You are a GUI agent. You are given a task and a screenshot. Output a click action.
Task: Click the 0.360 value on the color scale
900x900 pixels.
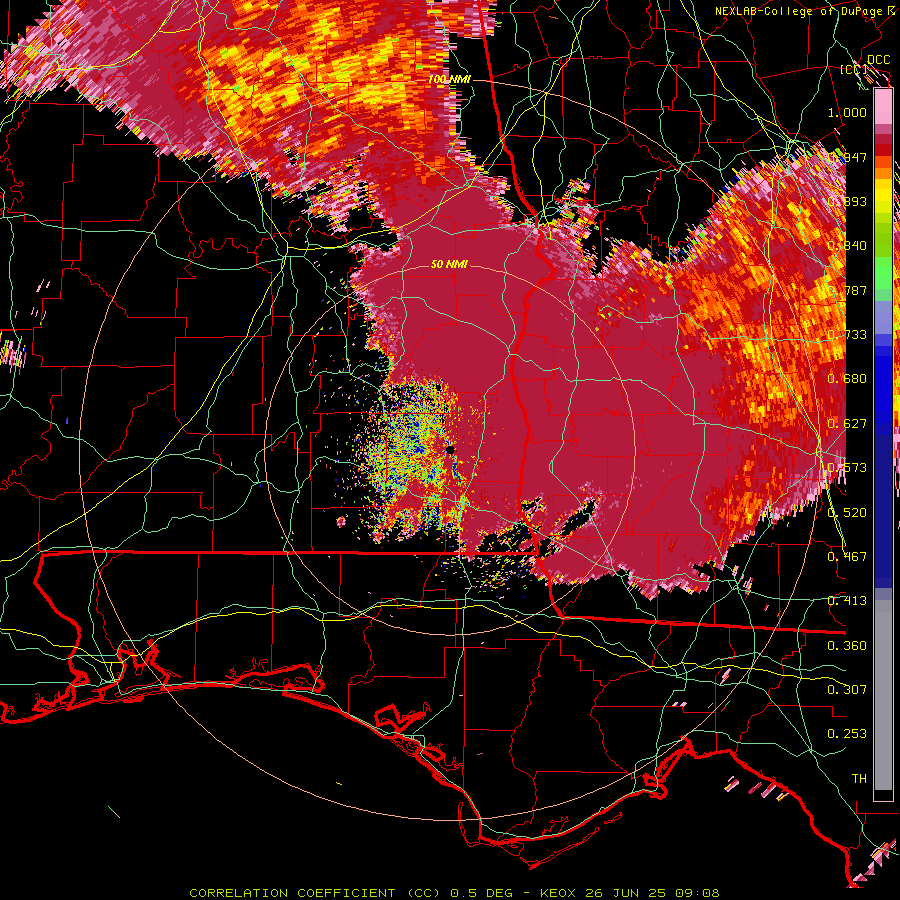tap(847, 646)
